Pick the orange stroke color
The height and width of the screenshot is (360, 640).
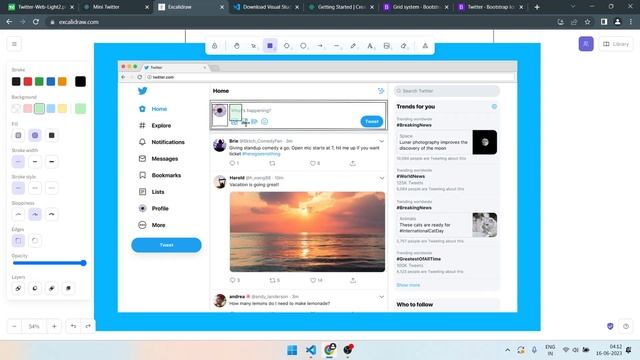[62, 82]
